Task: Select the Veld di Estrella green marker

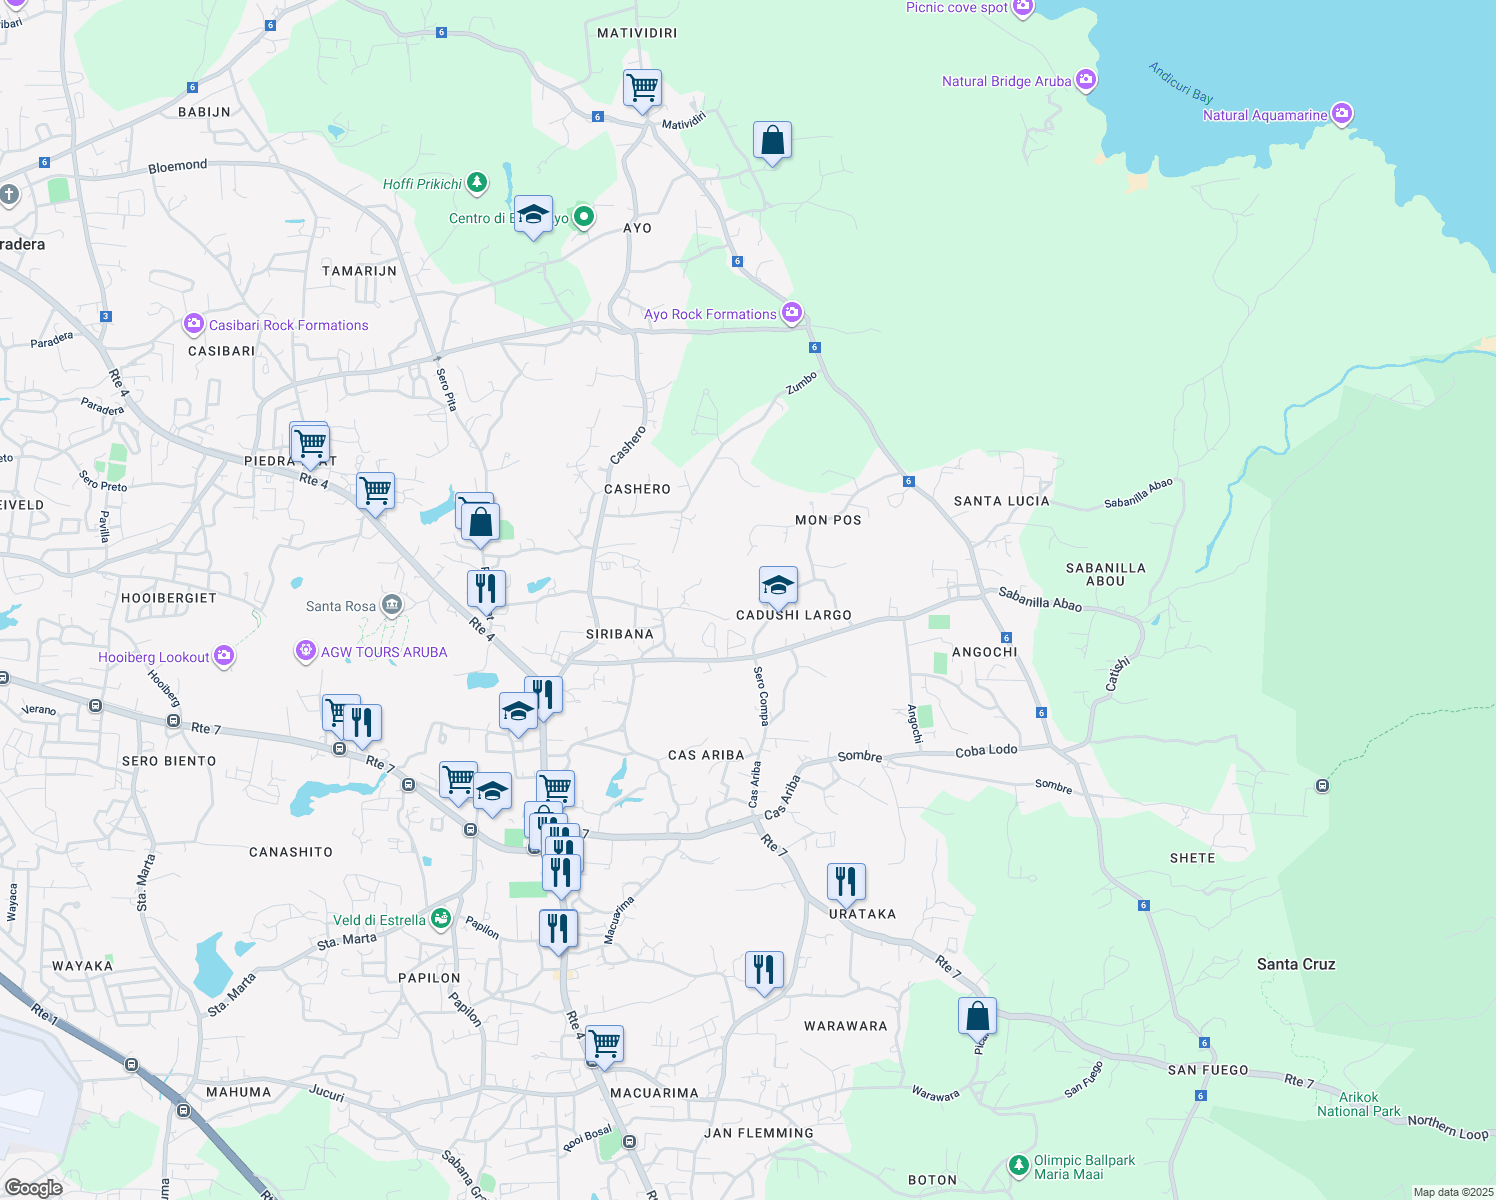Action: click(440, 919)
